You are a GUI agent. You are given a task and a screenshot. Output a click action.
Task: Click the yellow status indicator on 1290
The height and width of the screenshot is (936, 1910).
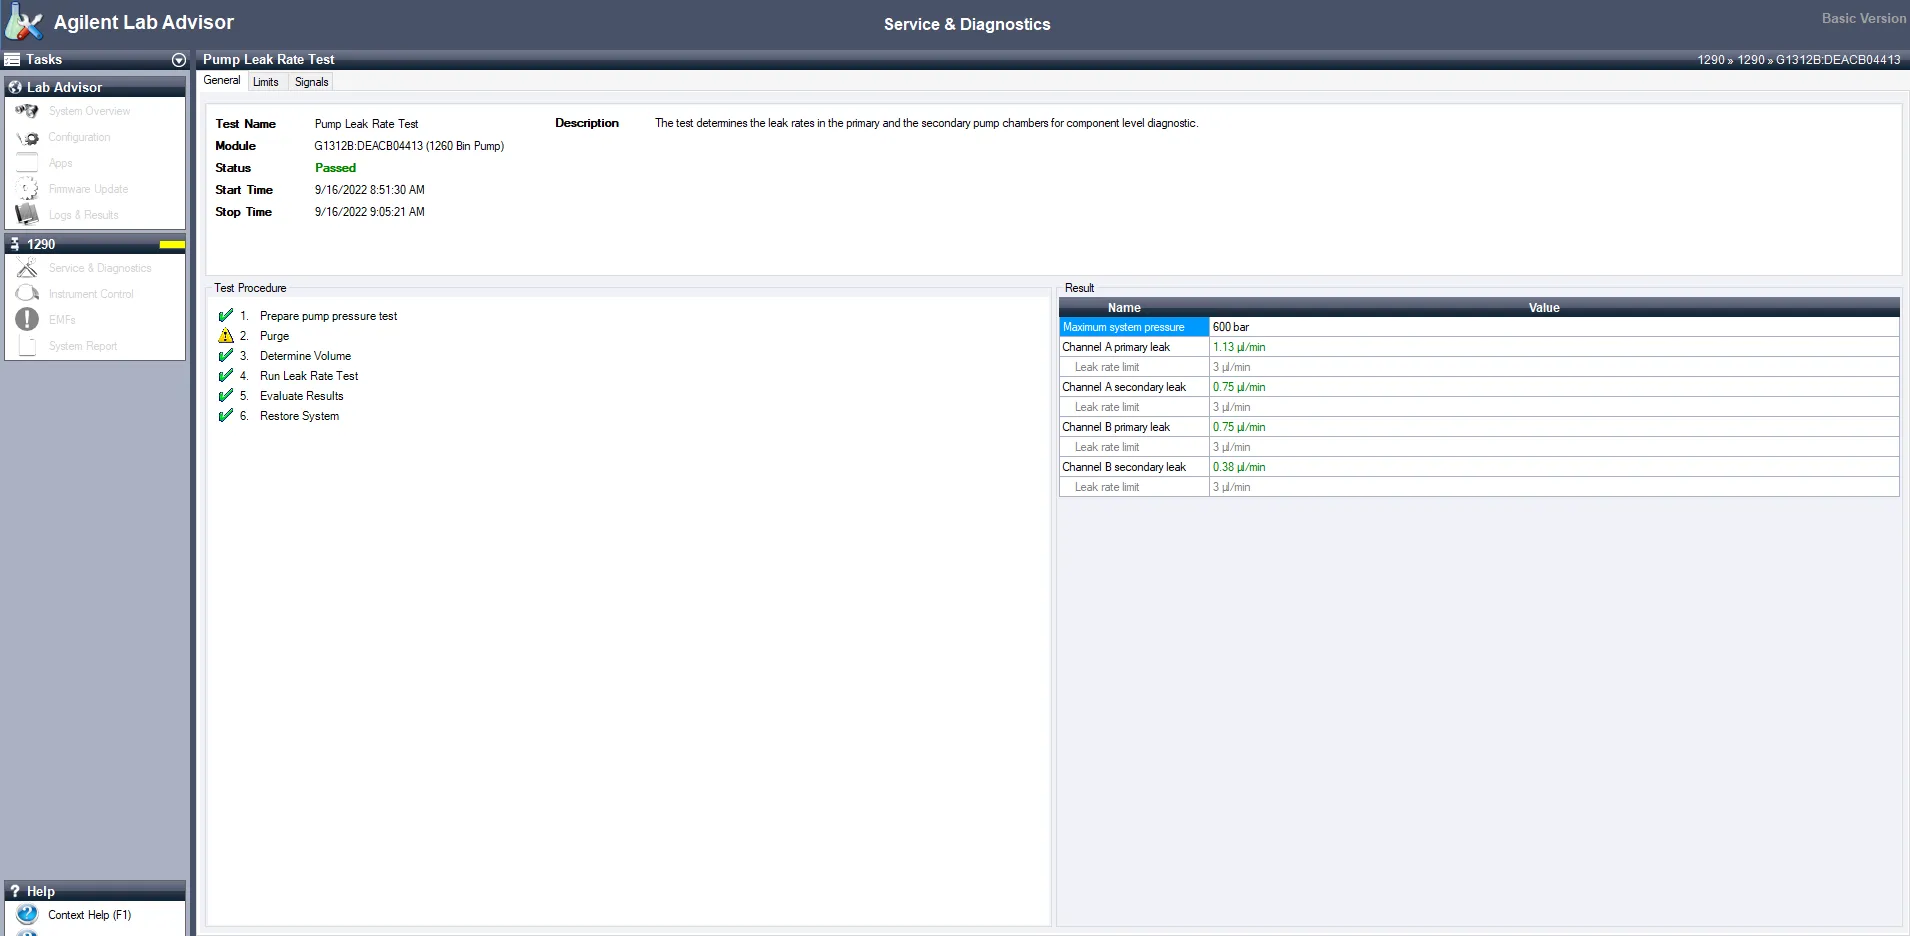(172, 244)
